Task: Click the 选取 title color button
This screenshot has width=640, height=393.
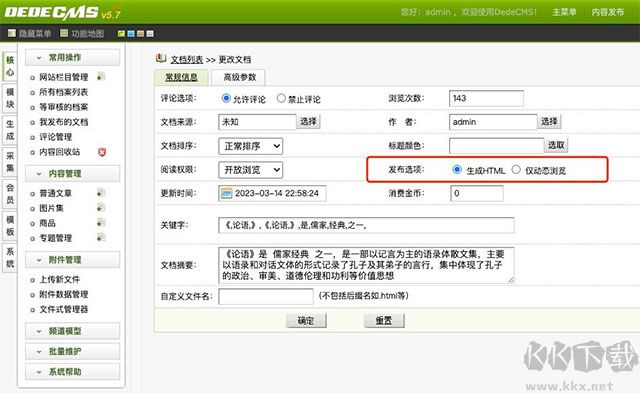Action: (x=556, y=145)
